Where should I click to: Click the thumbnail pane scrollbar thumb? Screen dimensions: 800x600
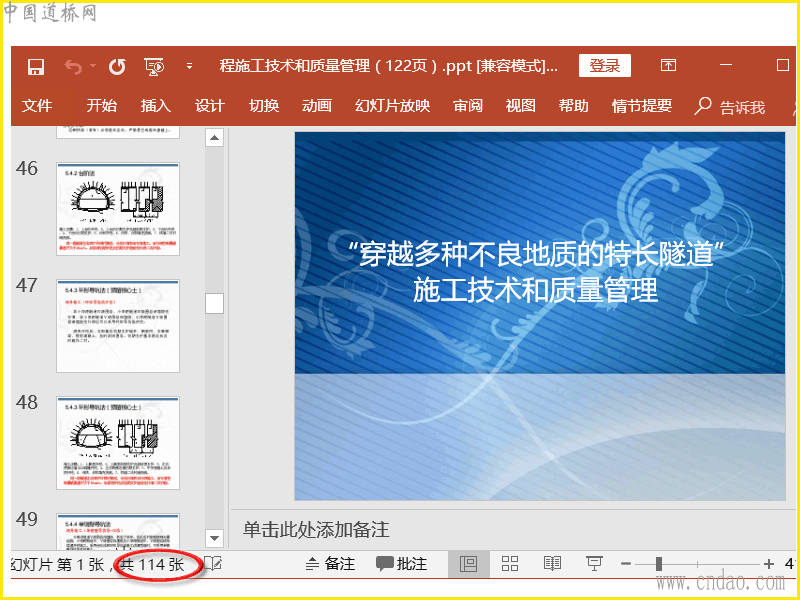pos(214,304)
